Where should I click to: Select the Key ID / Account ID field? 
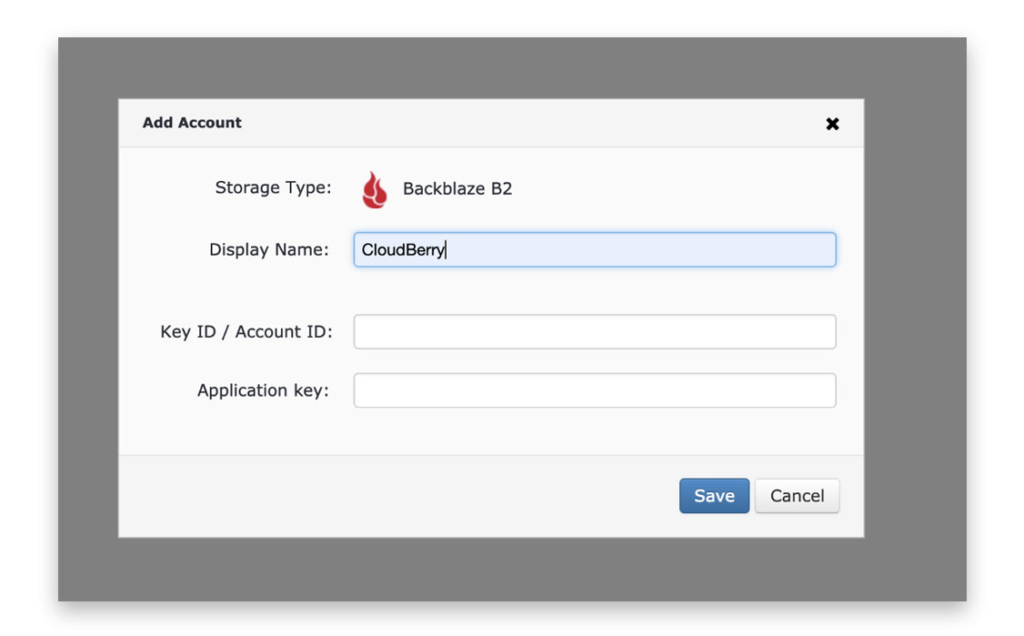pos(594,332)
